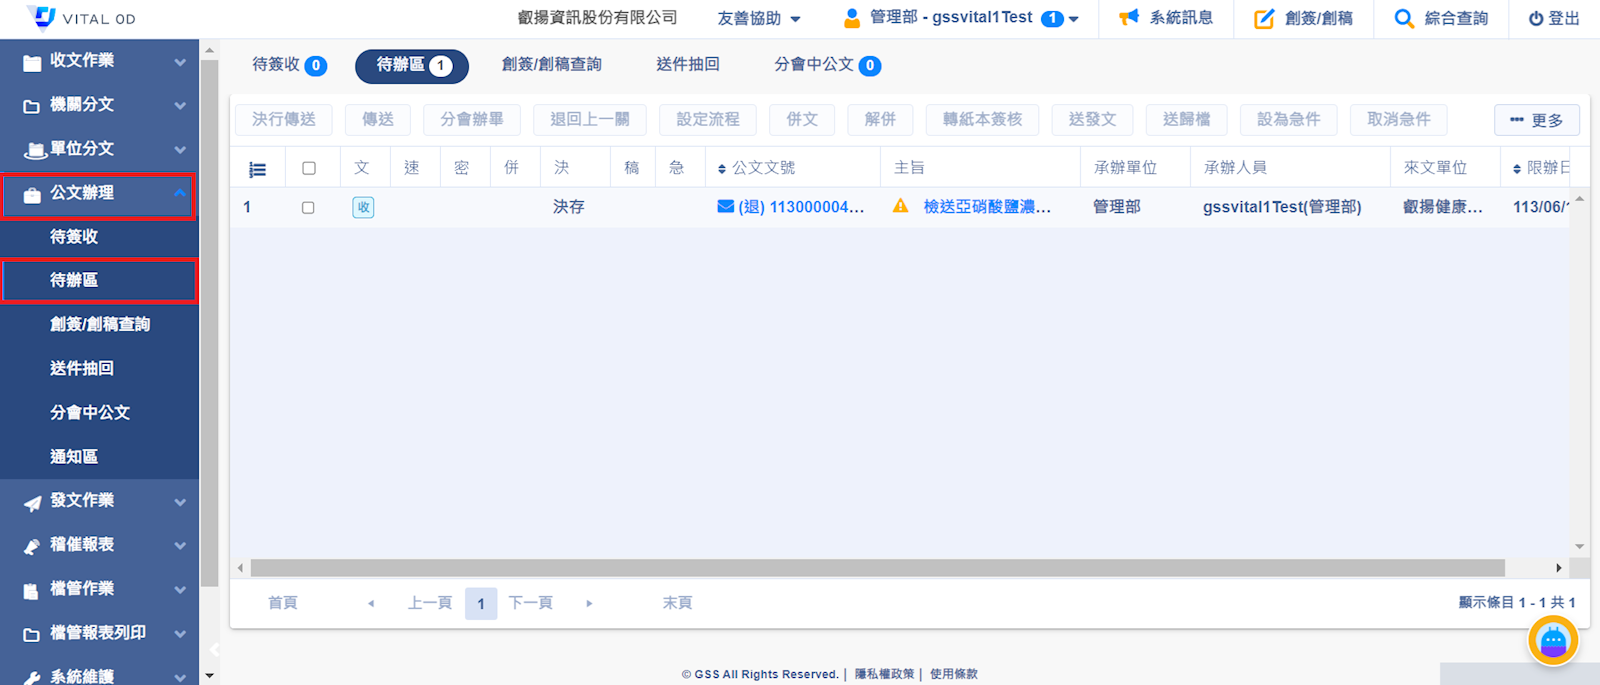
Task: Click the create draft pencil icon
Action: tap(1264, 18)
